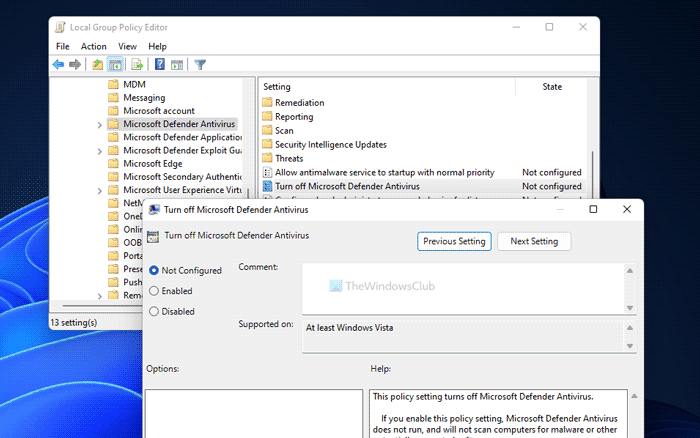The image size is (700, 438).
Task: Toggle the Show/Hide Console Tree icon
Action: (115, 65)
